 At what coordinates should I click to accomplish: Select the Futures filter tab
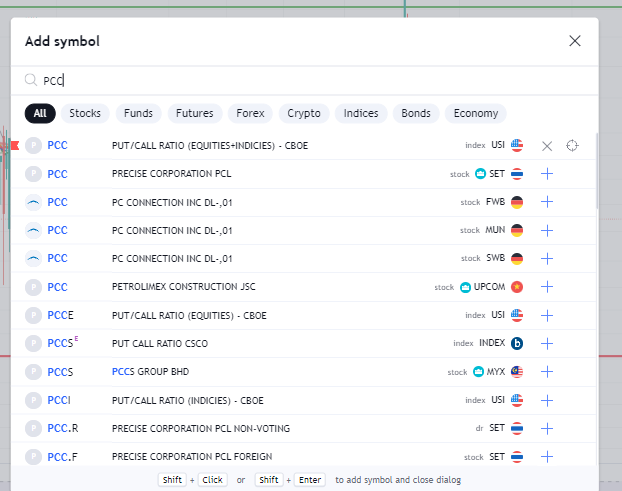[195, 113]
